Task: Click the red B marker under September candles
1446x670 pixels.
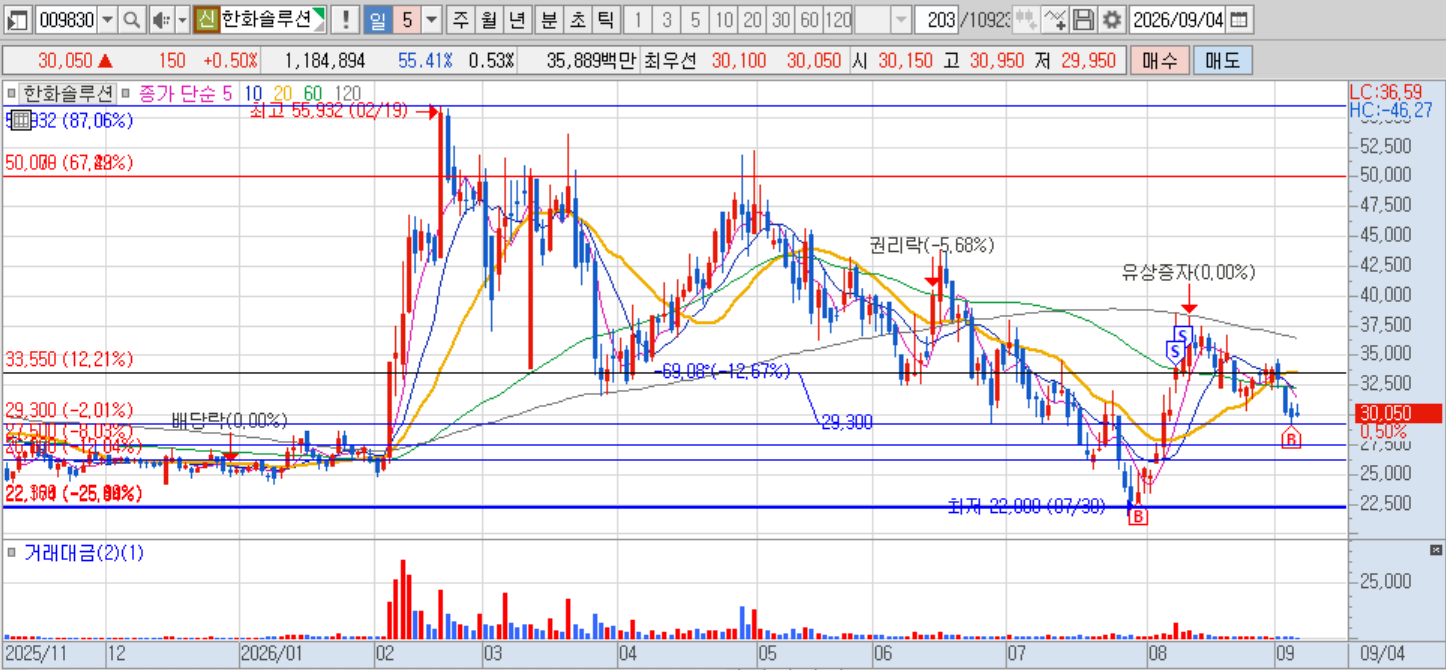Action: [x=1291, y=438]
